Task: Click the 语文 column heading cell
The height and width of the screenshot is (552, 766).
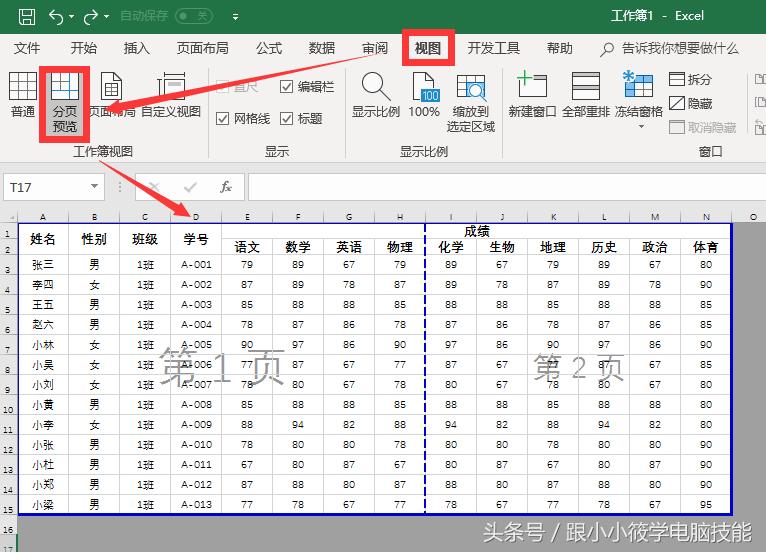Action: click(247, 247)
